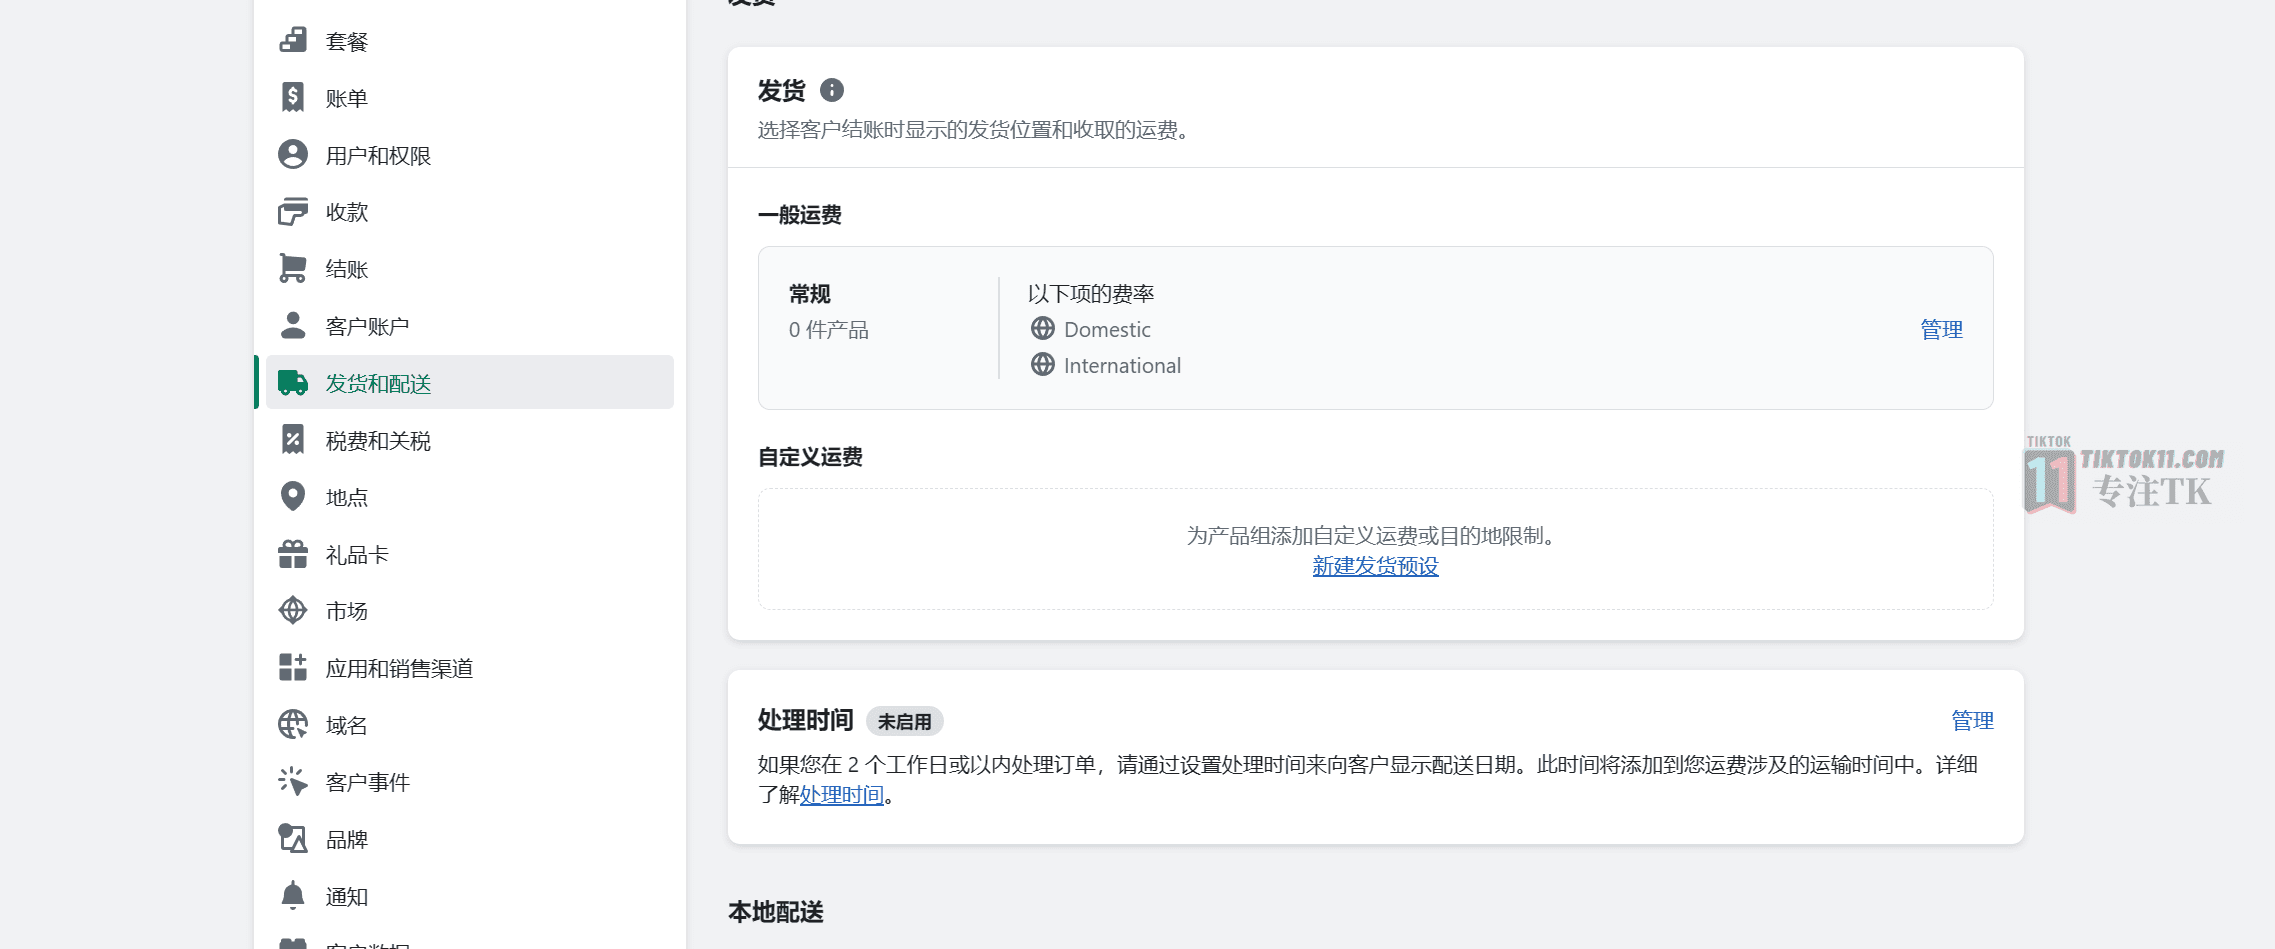Image resolution: width=2275 pixels, height=949 pixels.
Task: Navigate to 地点 settings
Action: (x=470, y=497)
